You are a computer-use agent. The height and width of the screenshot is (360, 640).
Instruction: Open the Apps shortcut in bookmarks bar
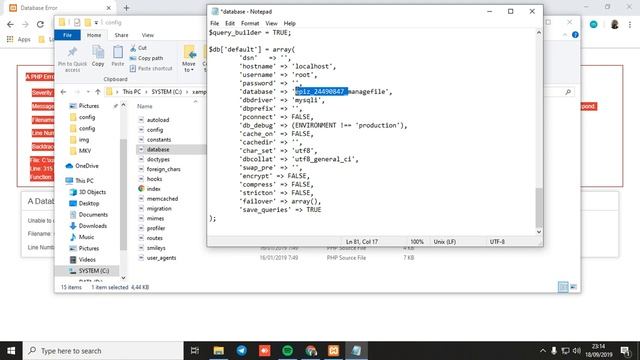coord(19,39)
